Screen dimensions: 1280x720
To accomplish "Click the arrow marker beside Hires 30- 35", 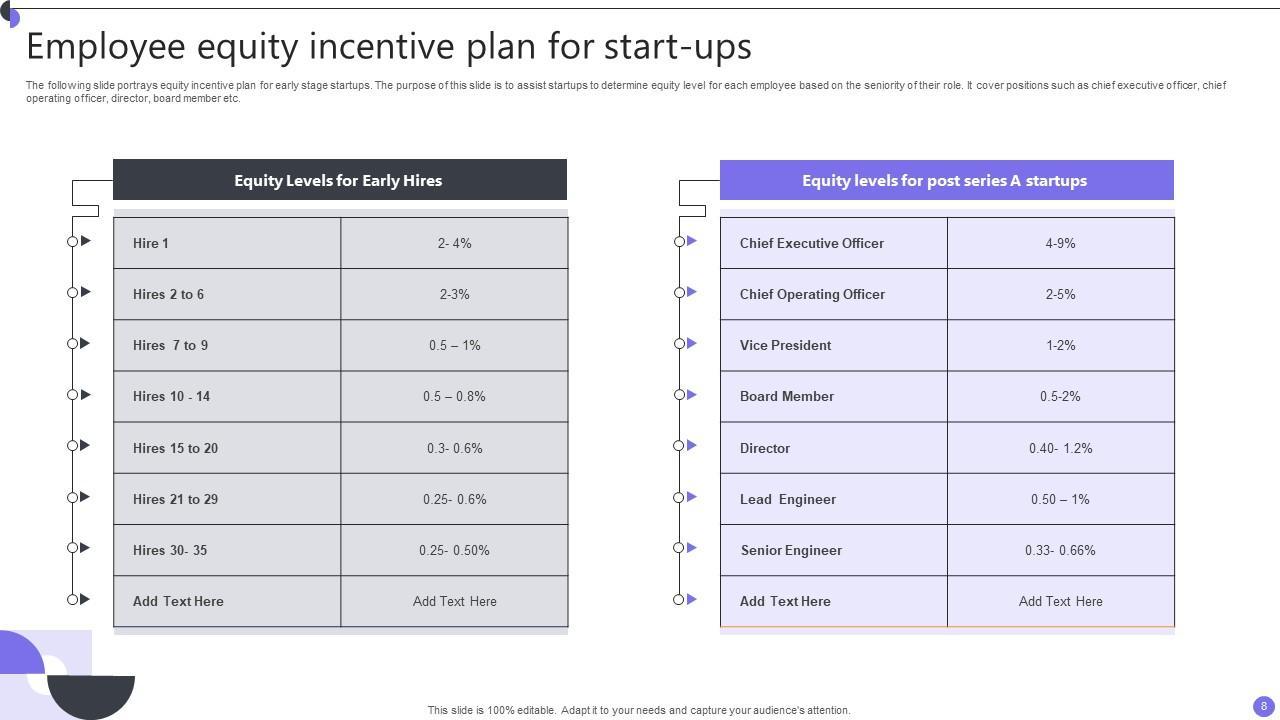I will coord(86,548).
